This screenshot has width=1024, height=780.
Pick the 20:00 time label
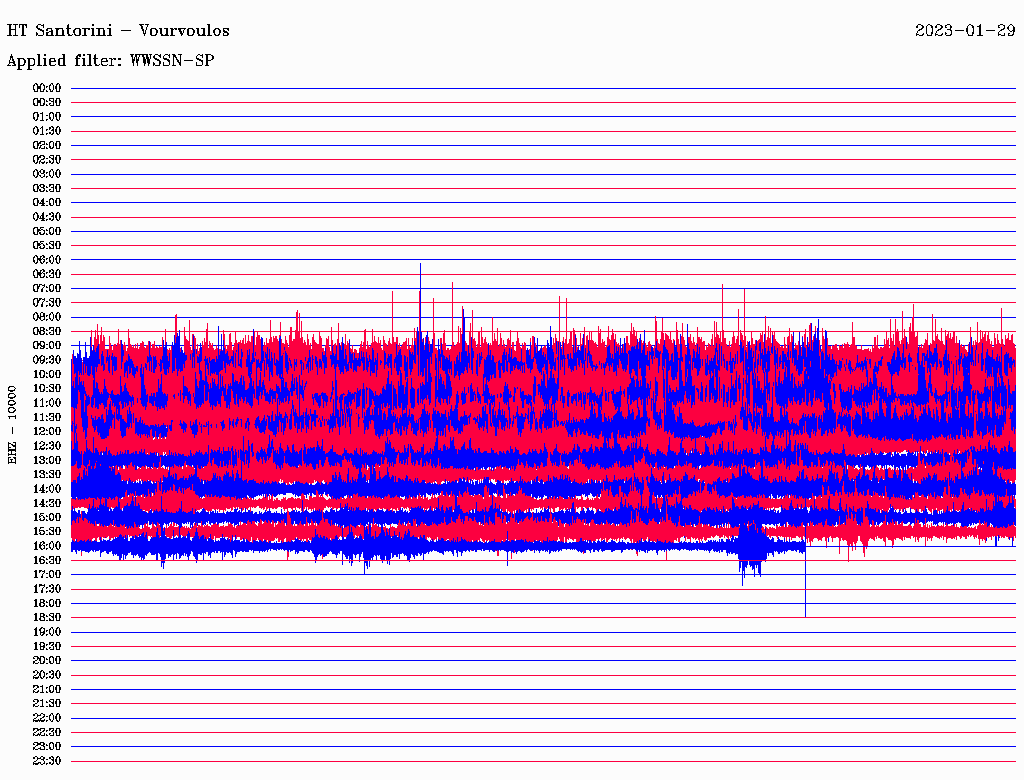[x=47, y=660]
